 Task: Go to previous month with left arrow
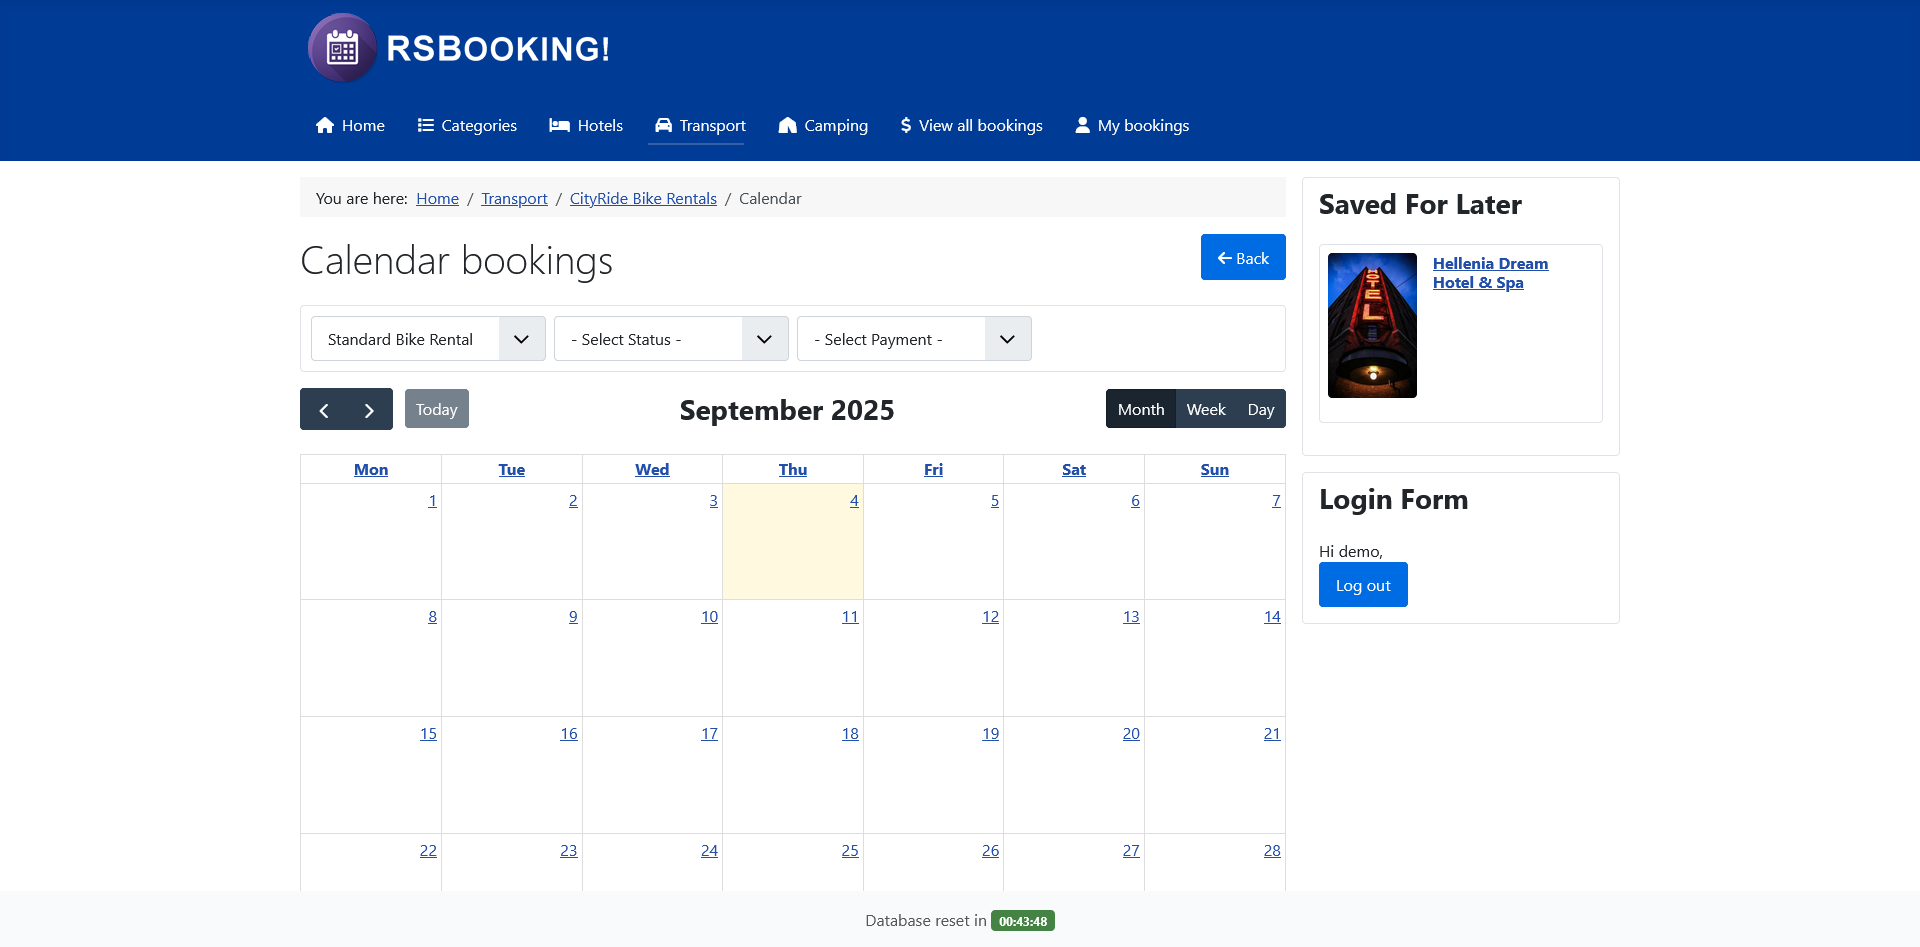pyautogui.click(x=324, y=410)
